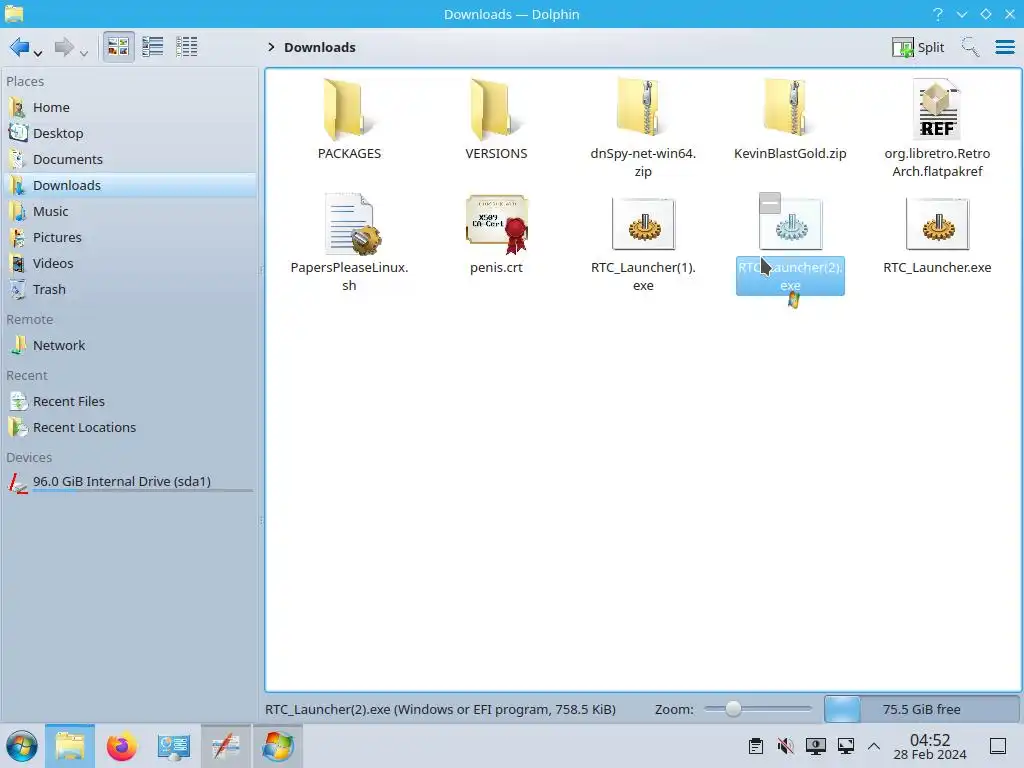Toggle Split view

pyautogui.click(x=918, y=47)
